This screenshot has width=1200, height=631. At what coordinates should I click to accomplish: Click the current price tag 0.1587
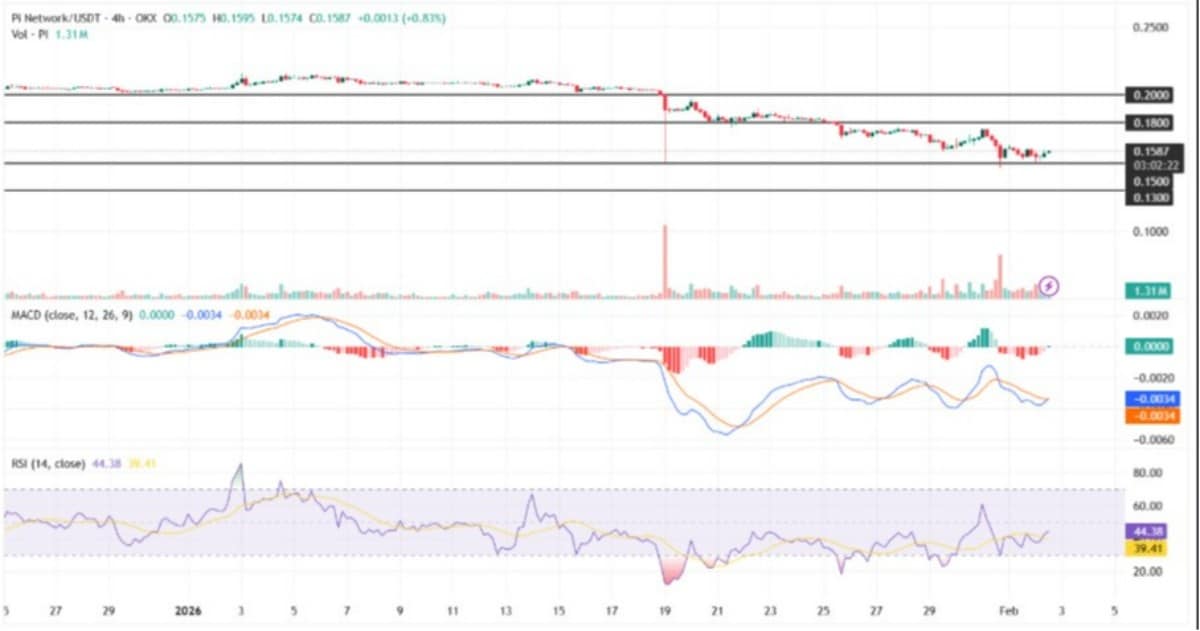point(1151,151)
